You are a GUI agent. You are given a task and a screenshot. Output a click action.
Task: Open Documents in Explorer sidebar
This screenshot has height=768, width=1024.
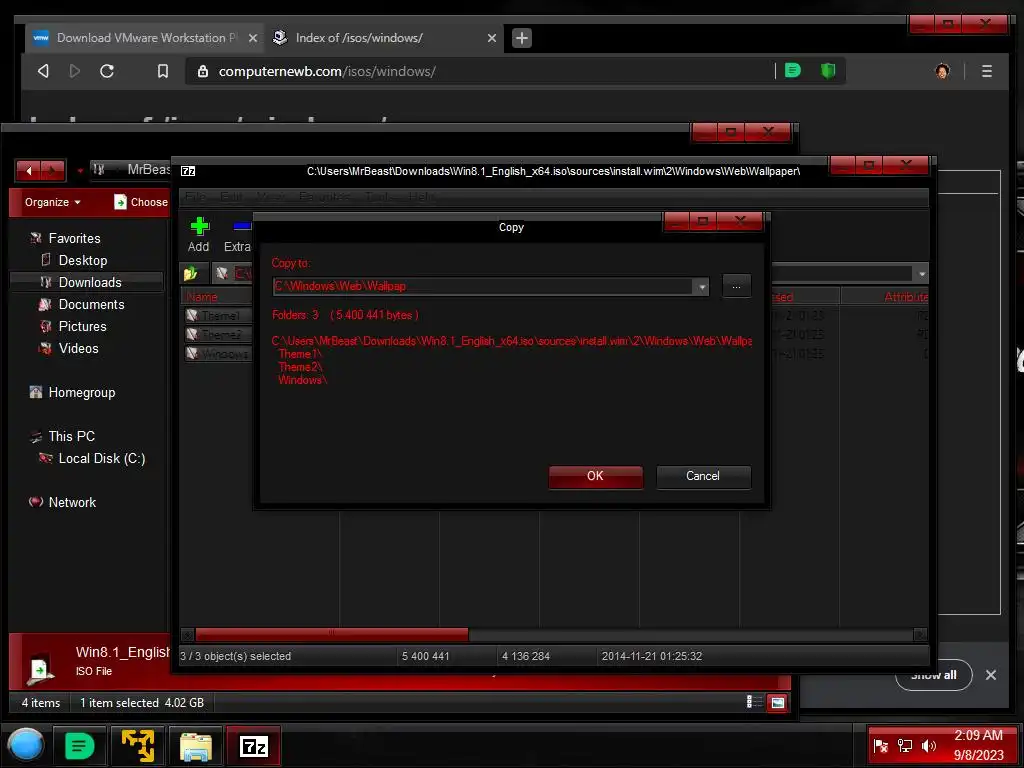[91, 304]
